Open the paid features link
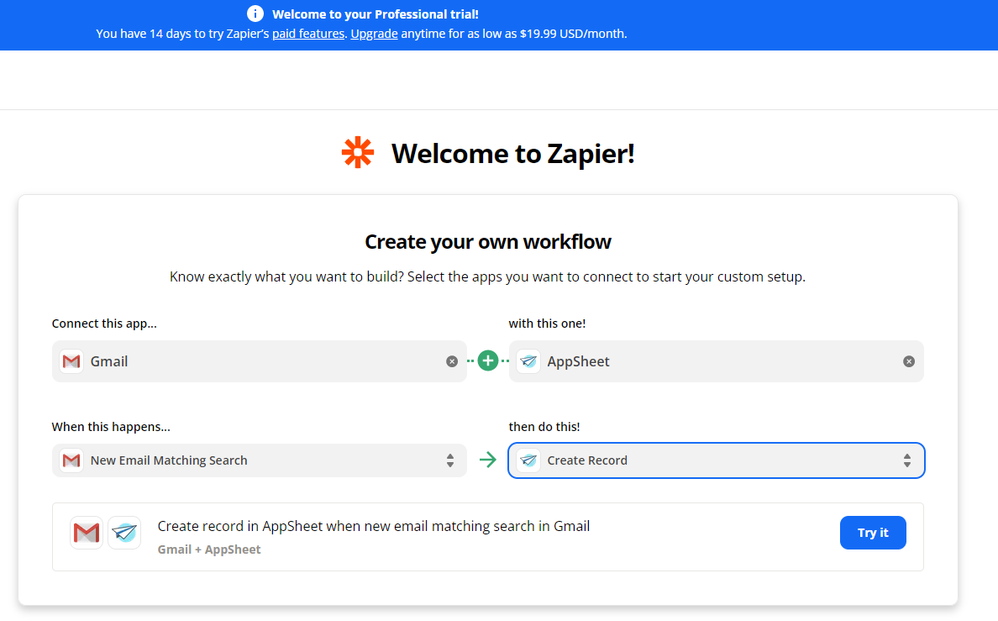Viewport: 998px width, 621px height. tap(308, 34)
